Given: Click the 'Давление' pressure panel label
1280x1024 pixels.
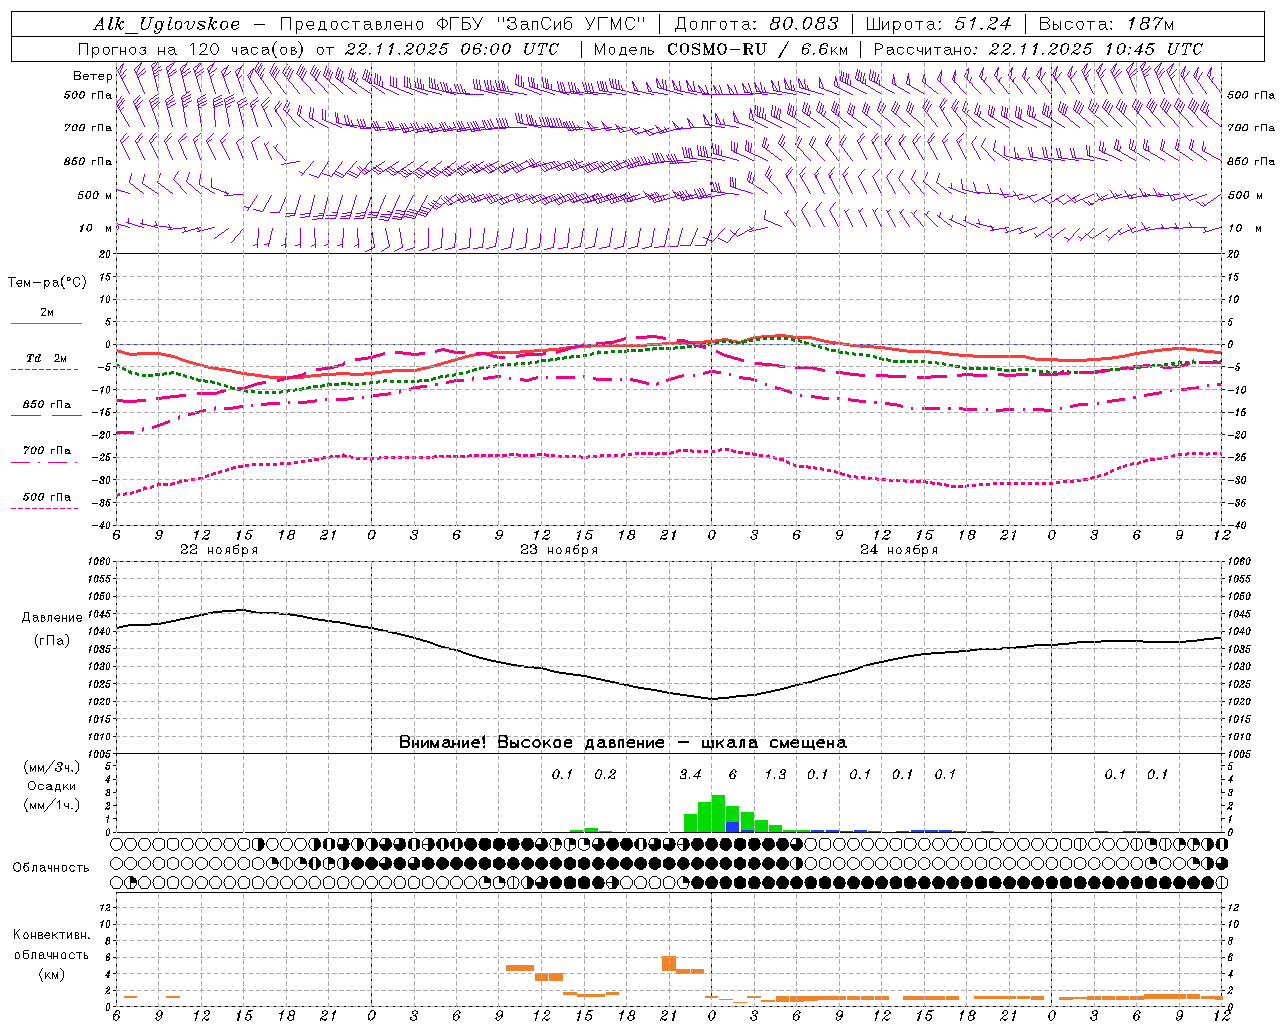Looking at the screenshot, I should coord(52,618).
